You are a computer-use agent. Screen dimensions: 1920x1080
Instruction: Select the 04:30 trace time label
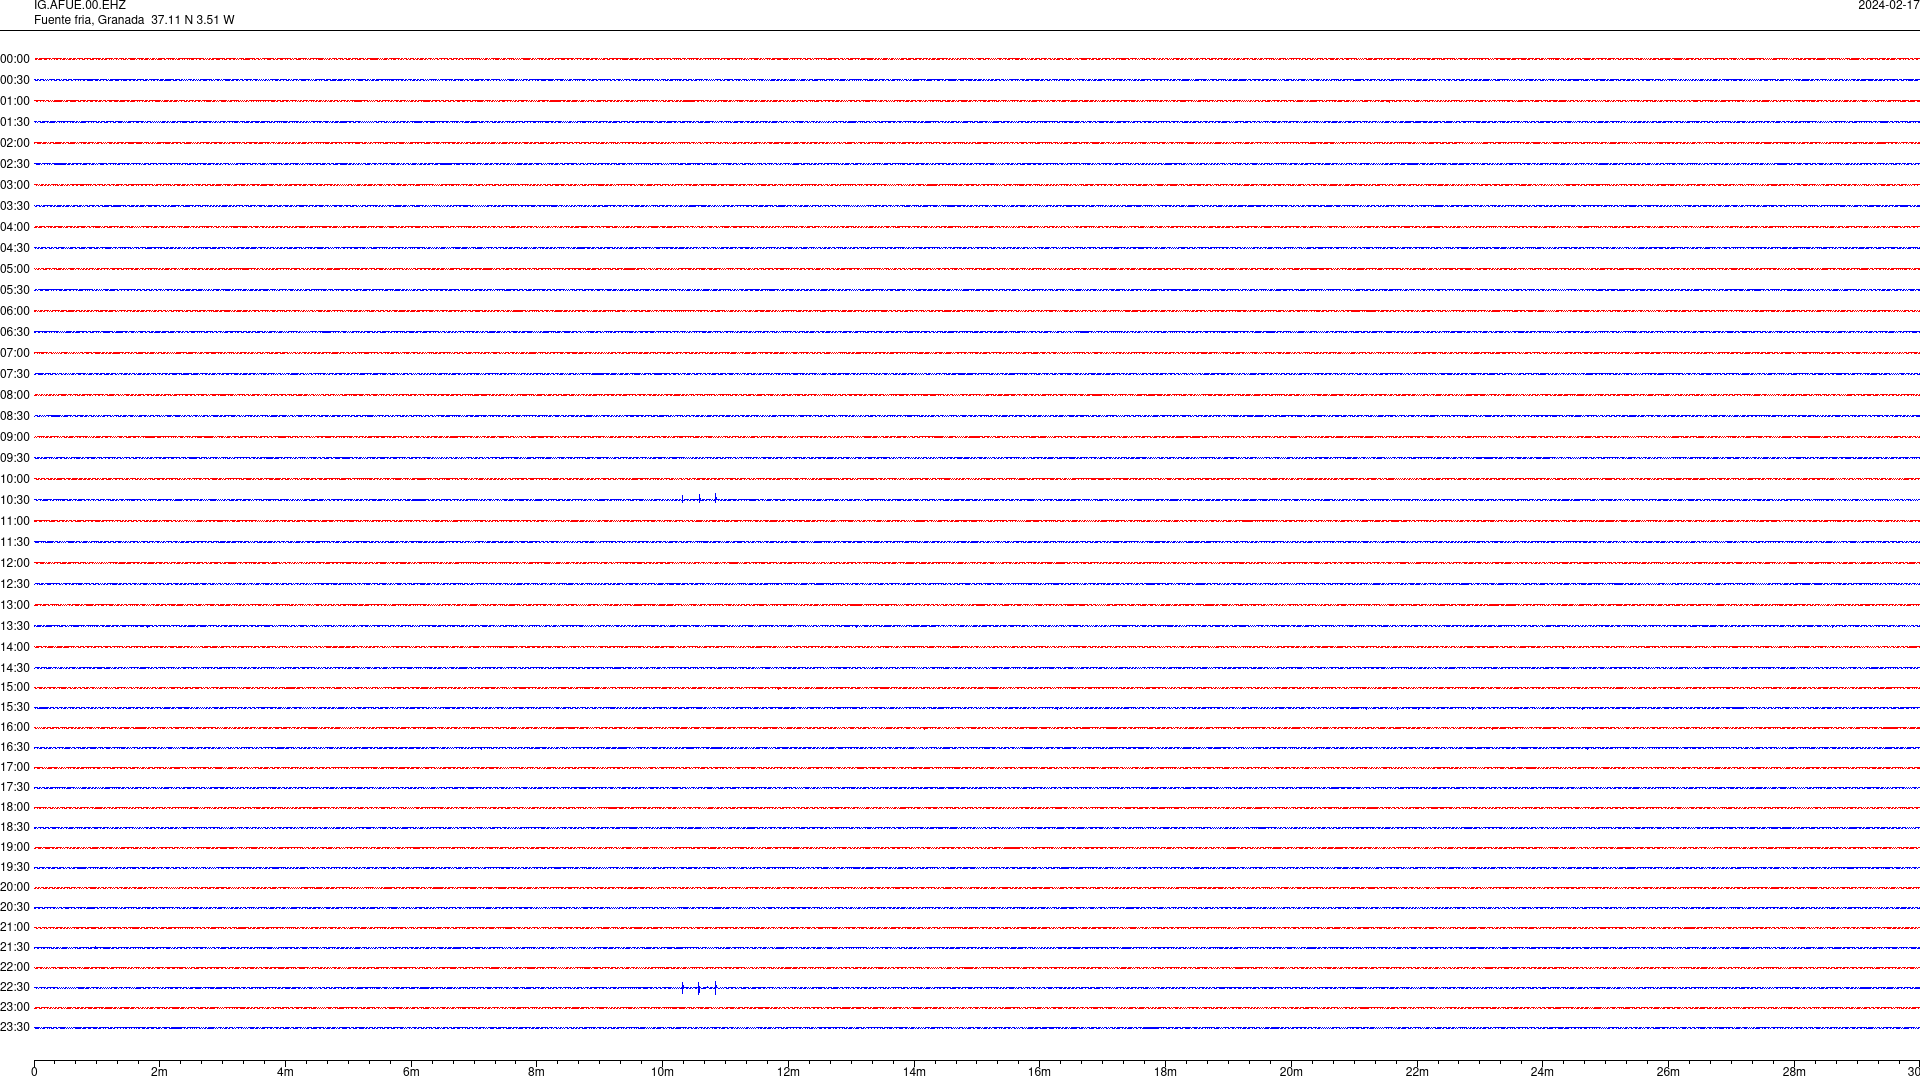click(15, 248)
